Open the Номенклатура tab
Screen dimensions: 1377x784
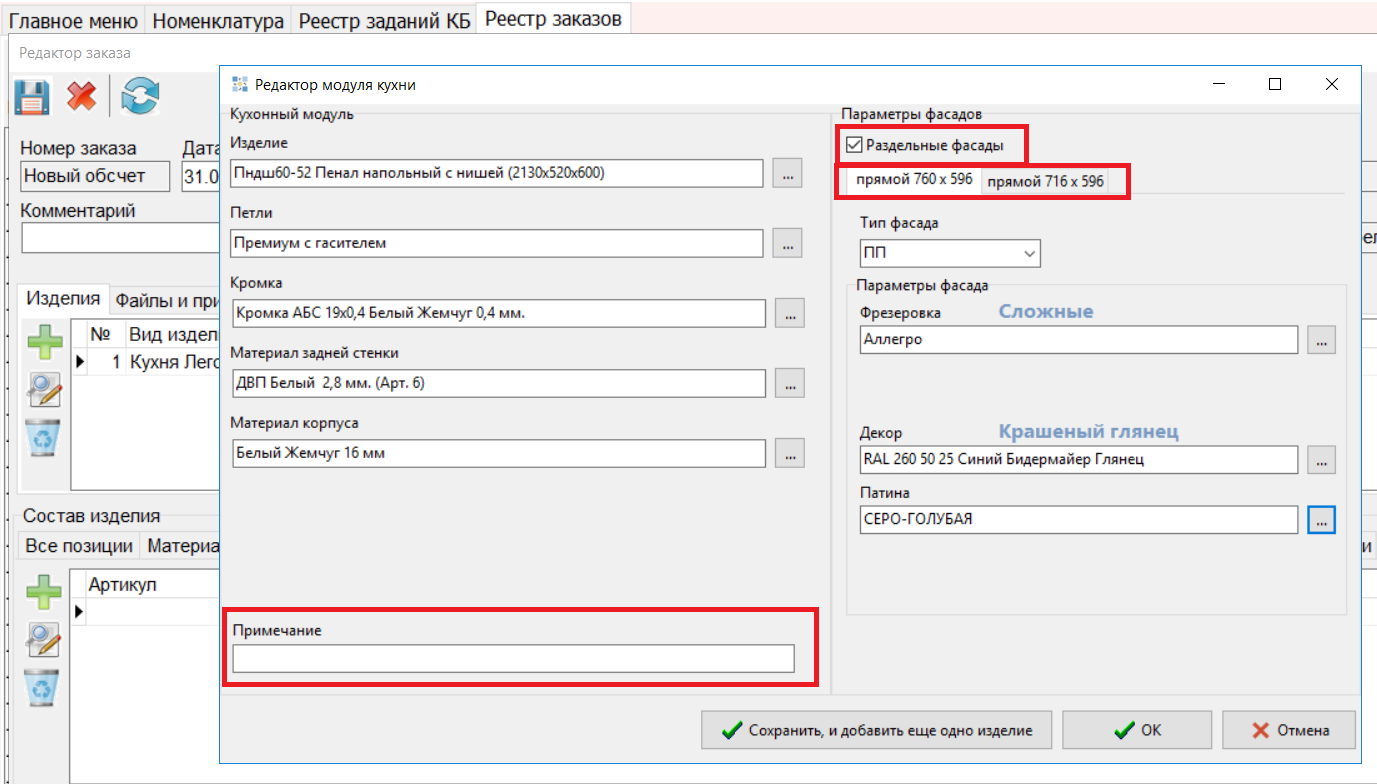[x=218, y=20]
